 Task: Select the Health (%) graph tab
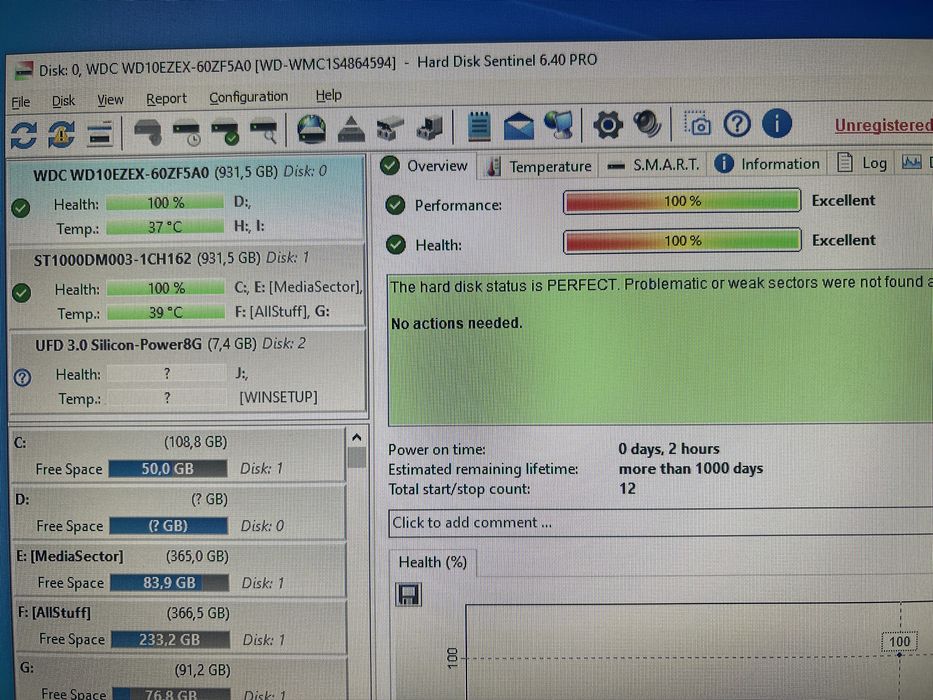coord(433,562)
